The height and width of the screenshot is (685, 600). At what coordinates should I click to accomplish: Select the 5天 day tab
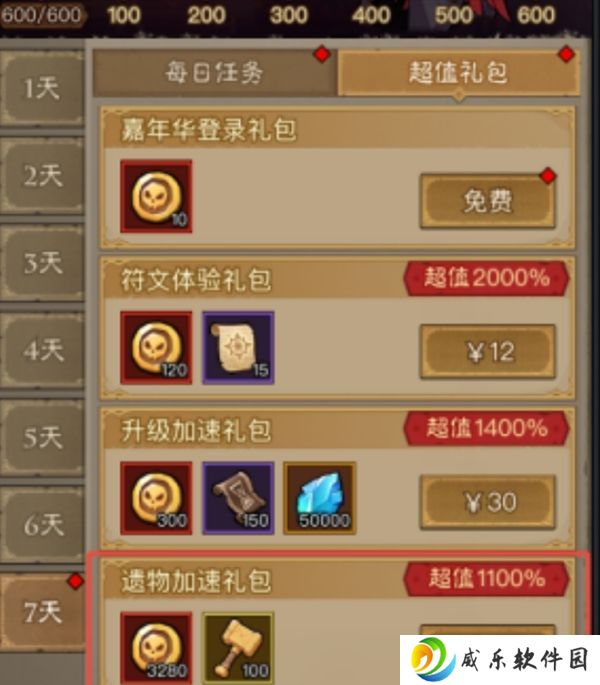(x=42, y=437)
